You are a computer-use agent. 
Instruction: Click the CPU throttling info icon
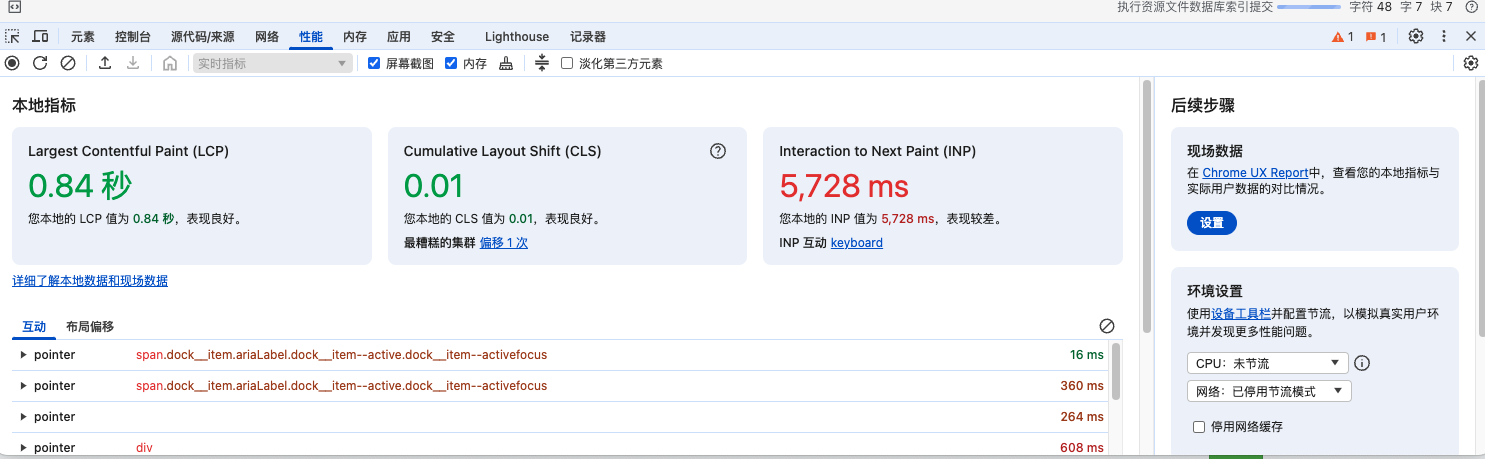pyautogui.click(x=1361, y=363)
